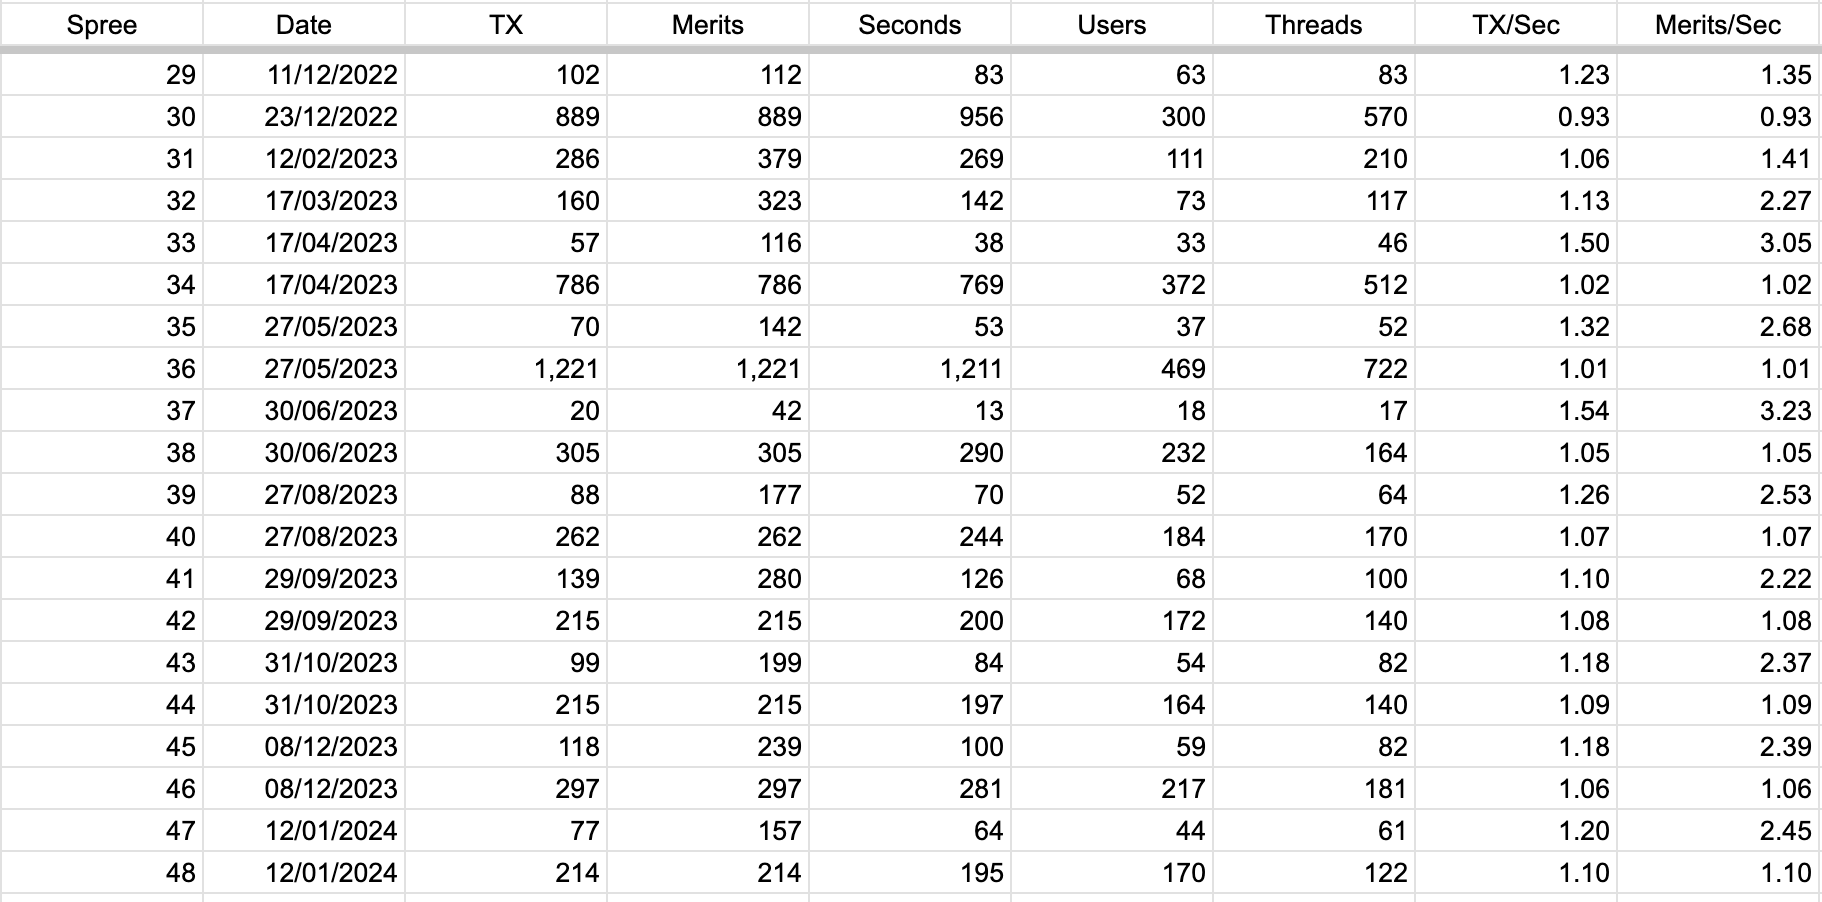1822x902 pixels.
Task: Select Merits/Sec cell showing 3.23
Action: [1718, 411]
